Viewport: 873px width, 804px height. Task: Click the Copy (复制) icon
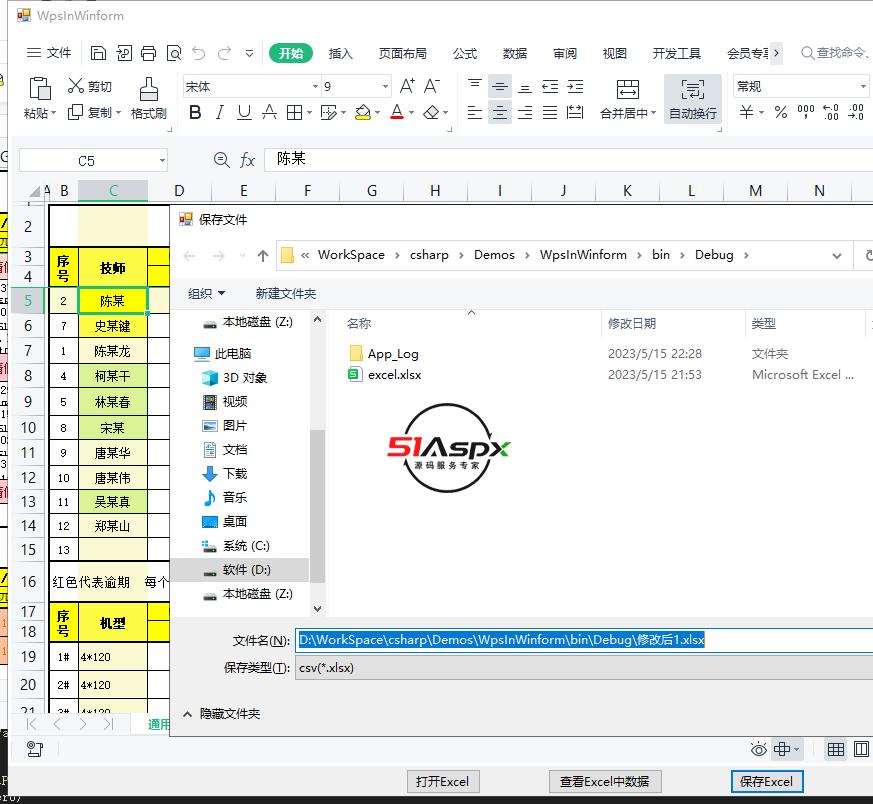[75, 112]
